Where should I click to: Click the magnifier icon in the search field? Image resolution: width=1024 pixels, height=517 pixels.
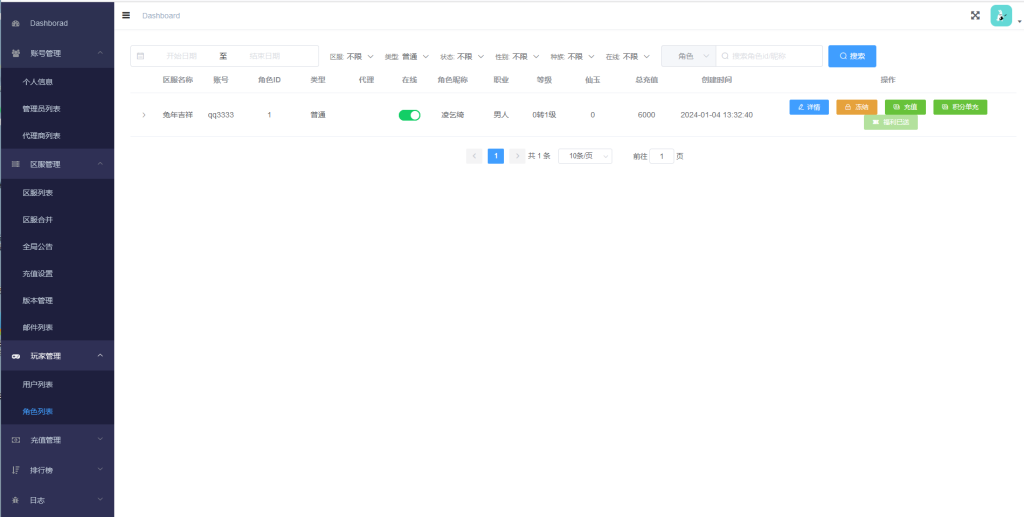725,56
